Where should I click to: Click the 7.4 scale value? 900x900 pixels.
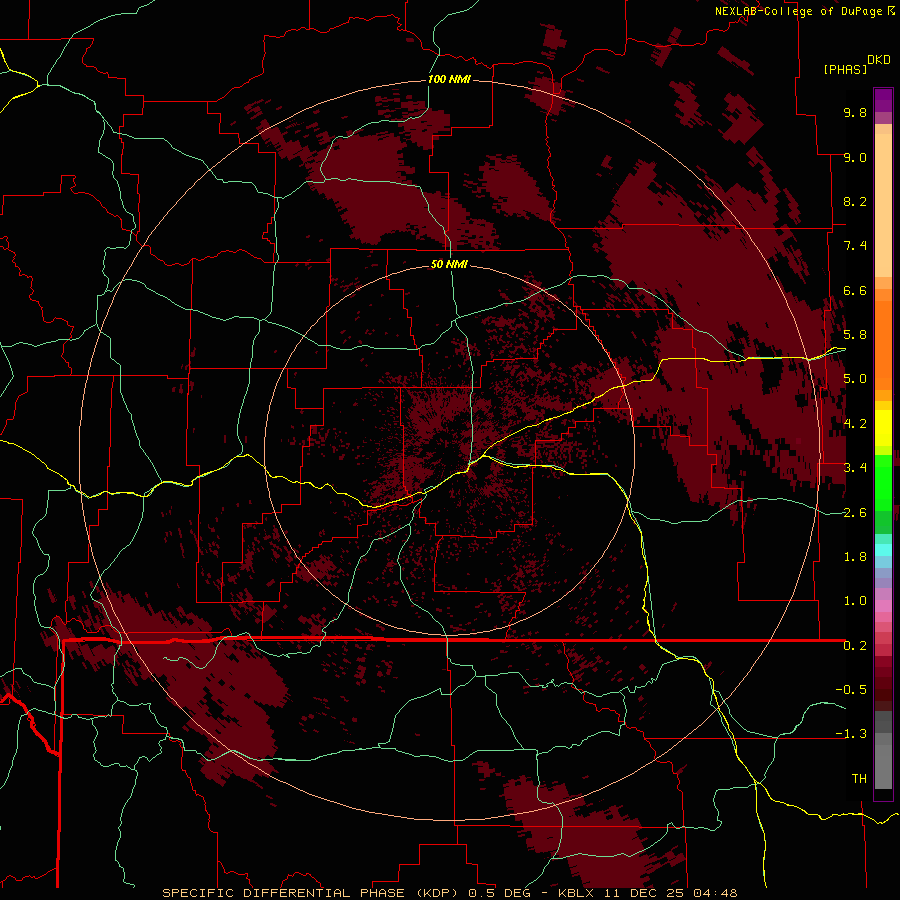[855, 246]
